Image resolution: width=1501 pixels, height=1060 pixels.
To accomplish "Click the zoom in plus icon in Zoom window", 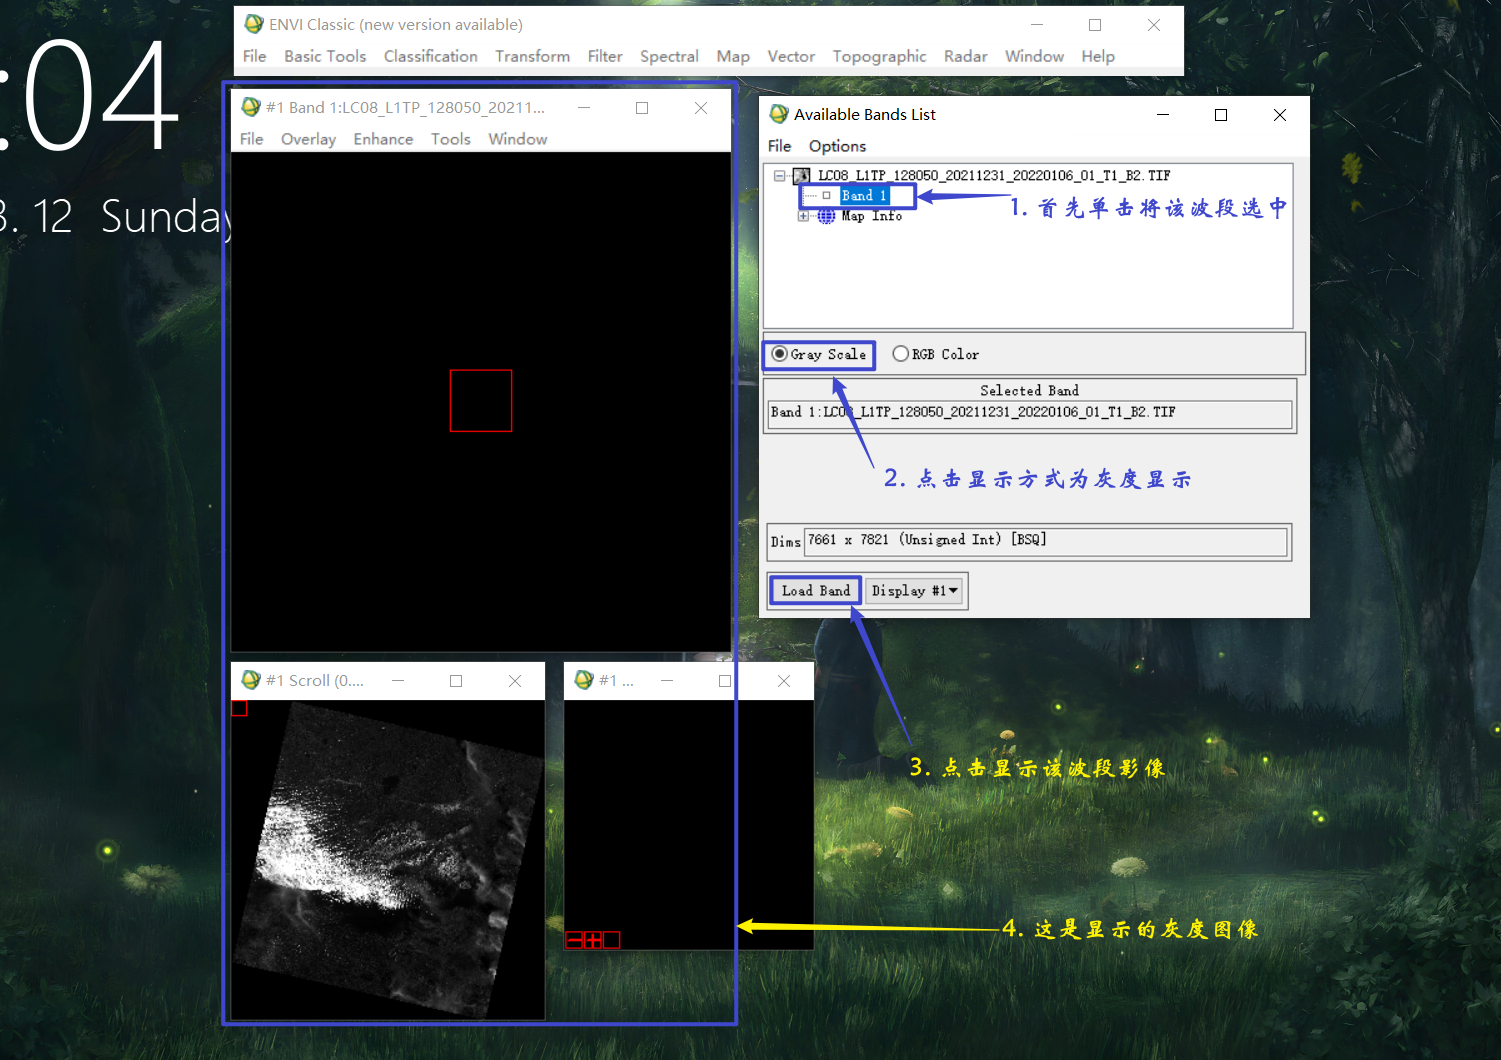I will pyautogui.click(x=593, y=940).
